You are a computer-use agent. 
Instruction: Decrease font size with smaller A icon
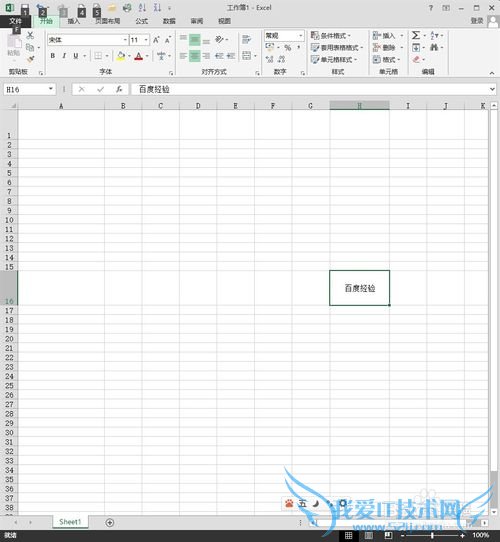click(168, 40)
